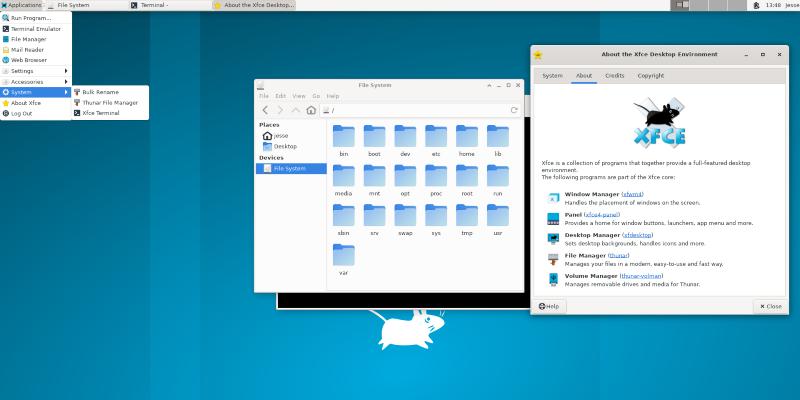
Task: Click the home icon in Thunar toolbar
Action: pos(311,110)
